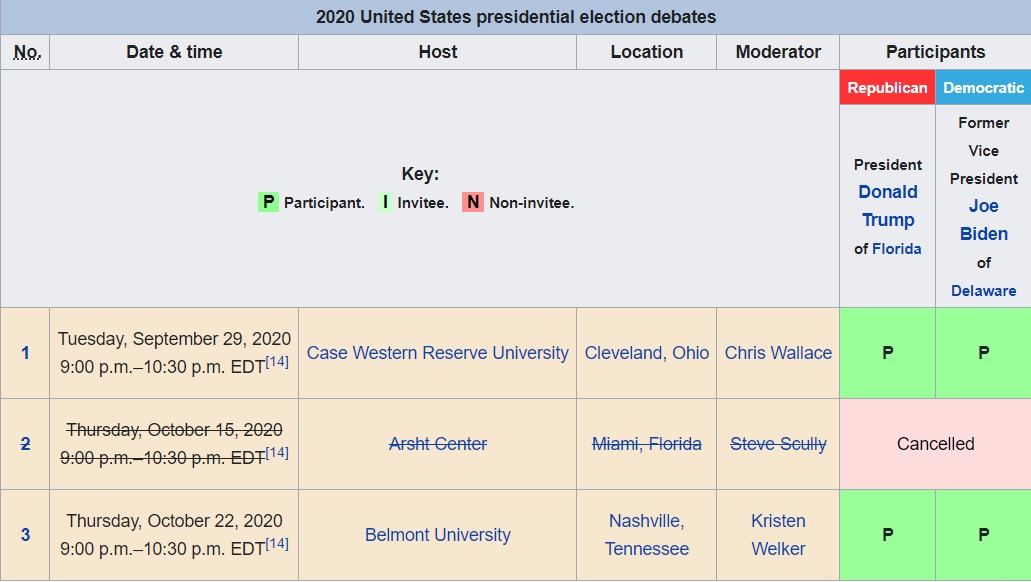Open the Joe Biden link
The height and width of the screenshot is (582, 1031).
tap(984, 220)
